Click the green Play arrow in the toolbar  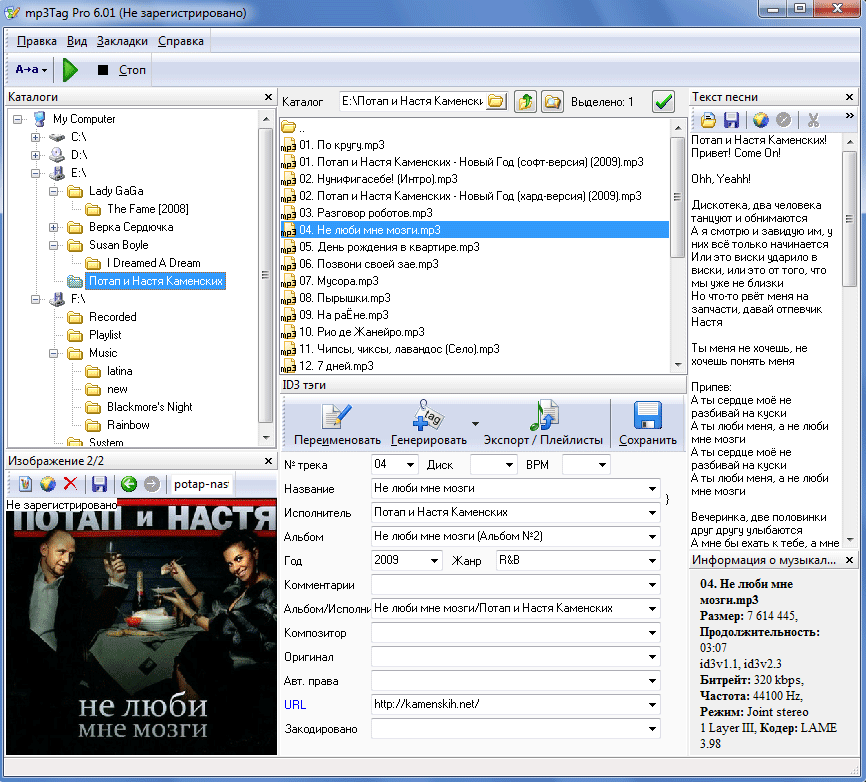click(70, 70)
